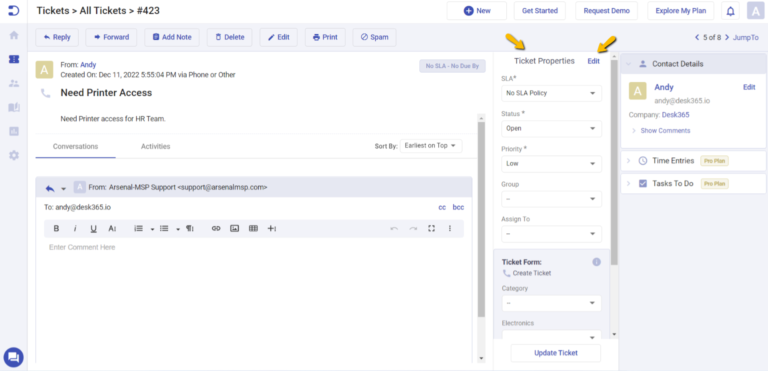
Task: Open the Group dropdown
Action: (x=552, y=199)
